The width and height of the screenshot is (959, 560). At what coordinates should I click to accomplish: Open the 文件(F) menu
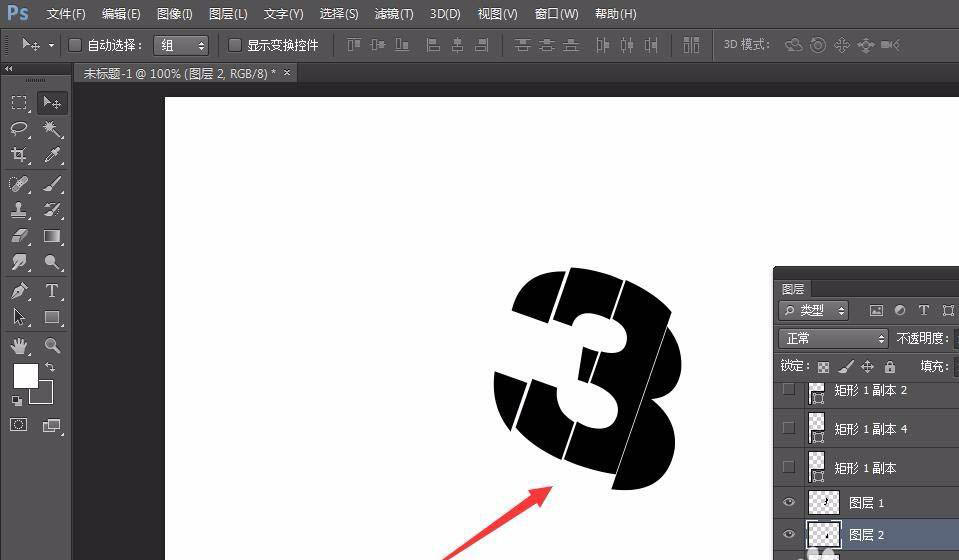[x=65, y=13]
